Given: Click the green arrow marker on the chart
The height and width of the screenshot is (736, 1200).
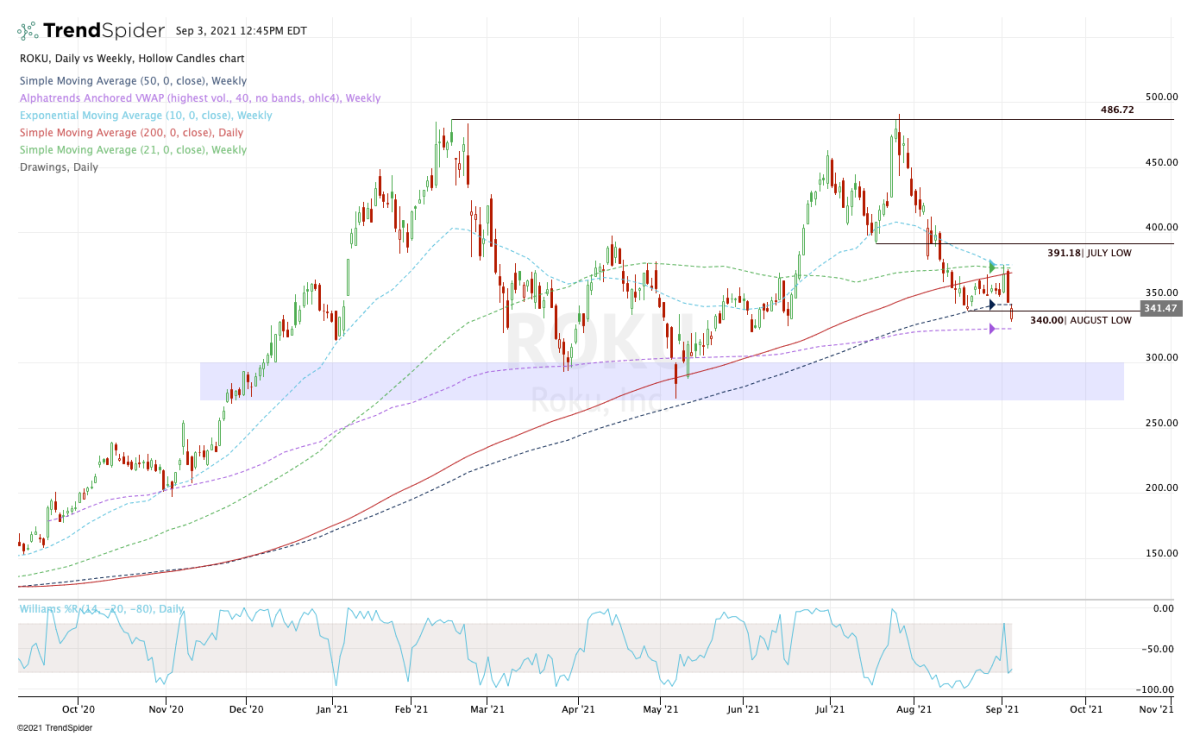Looking at the screenshot, I should click(993, 267).
